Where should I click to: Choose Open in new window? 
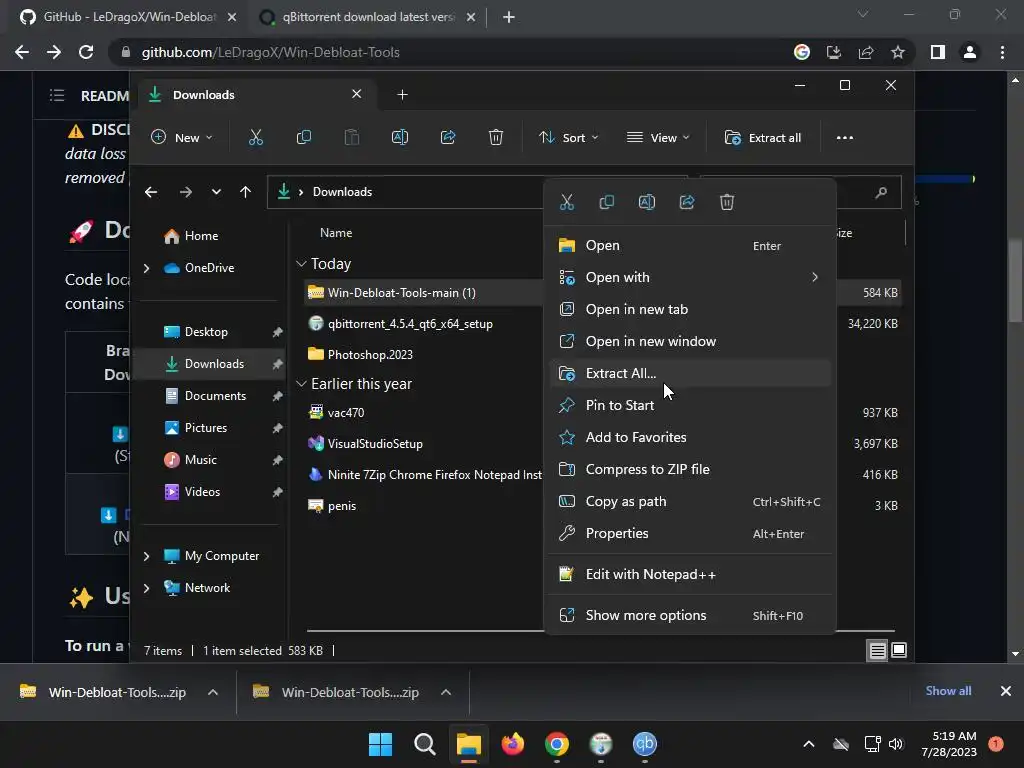coord(690,342)
